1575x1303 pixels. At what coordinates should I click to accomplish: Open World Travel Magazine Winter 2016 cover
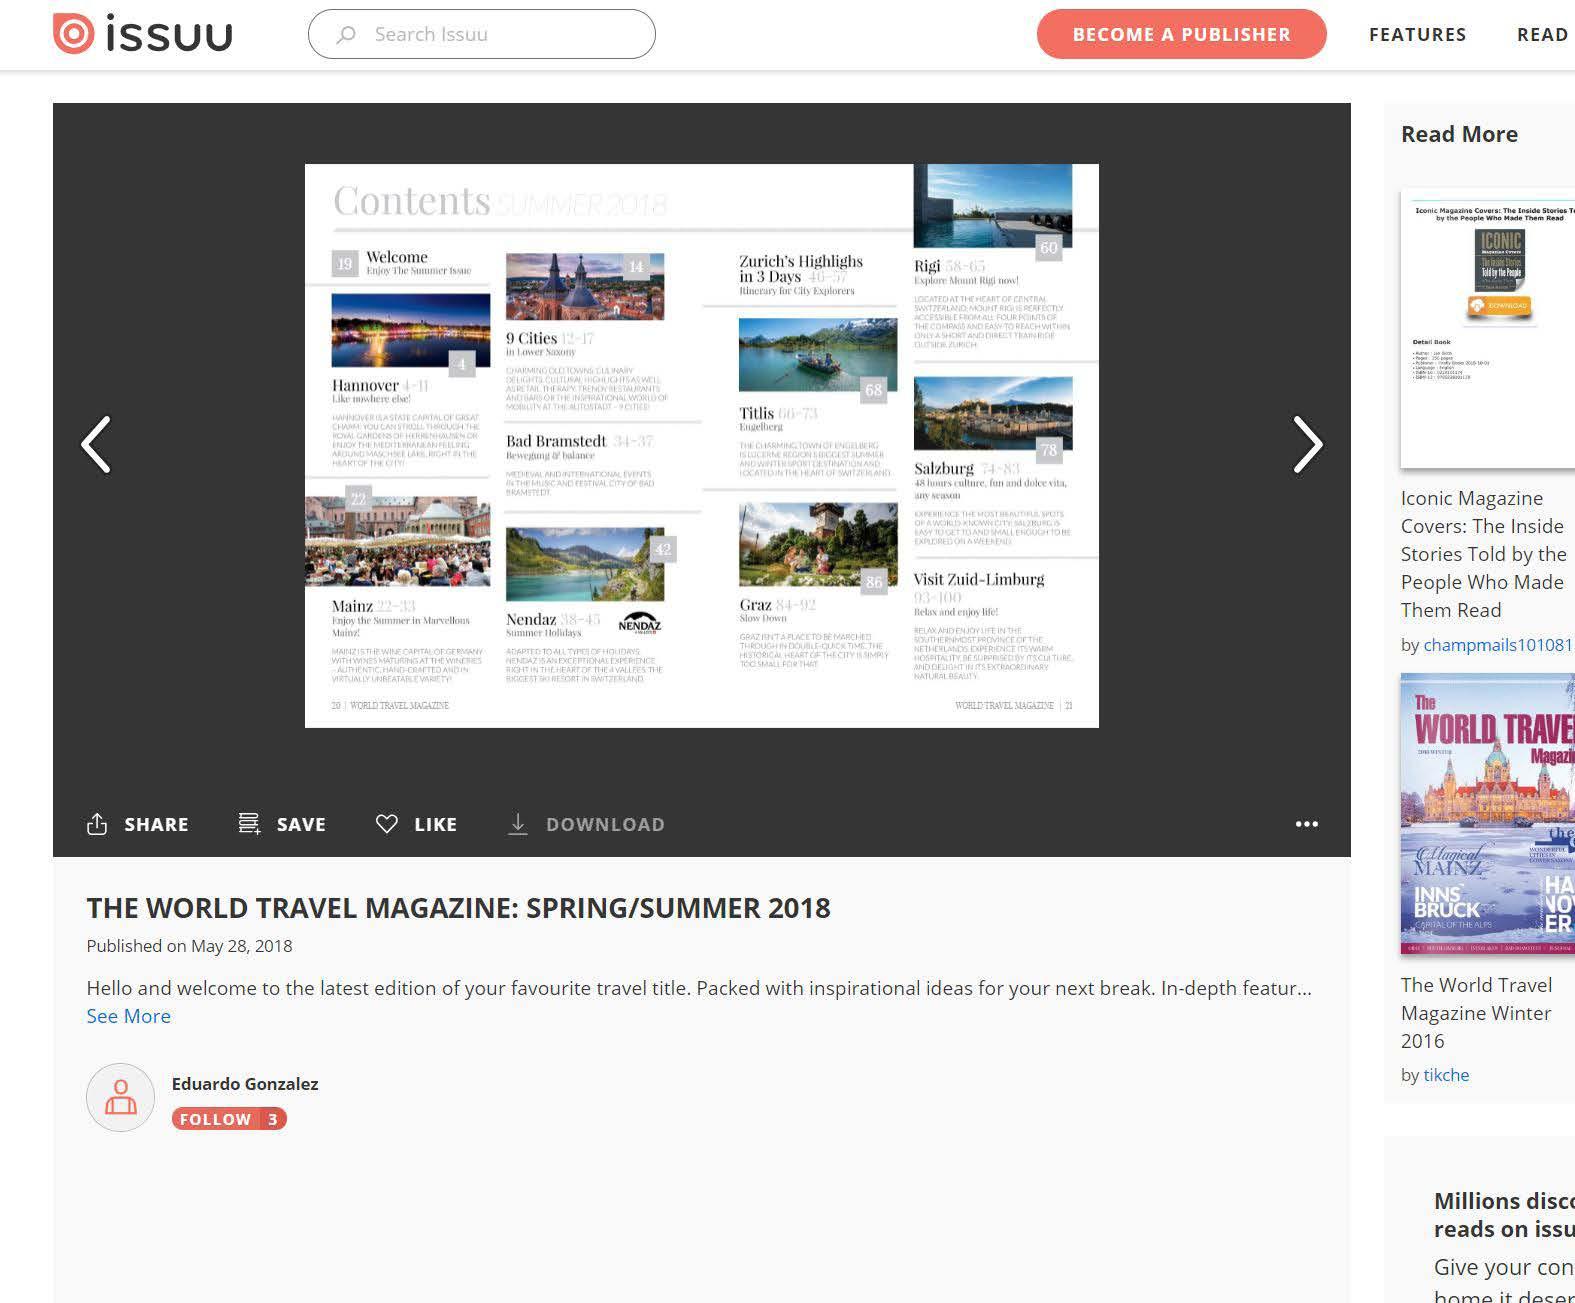pos(1488,814)
